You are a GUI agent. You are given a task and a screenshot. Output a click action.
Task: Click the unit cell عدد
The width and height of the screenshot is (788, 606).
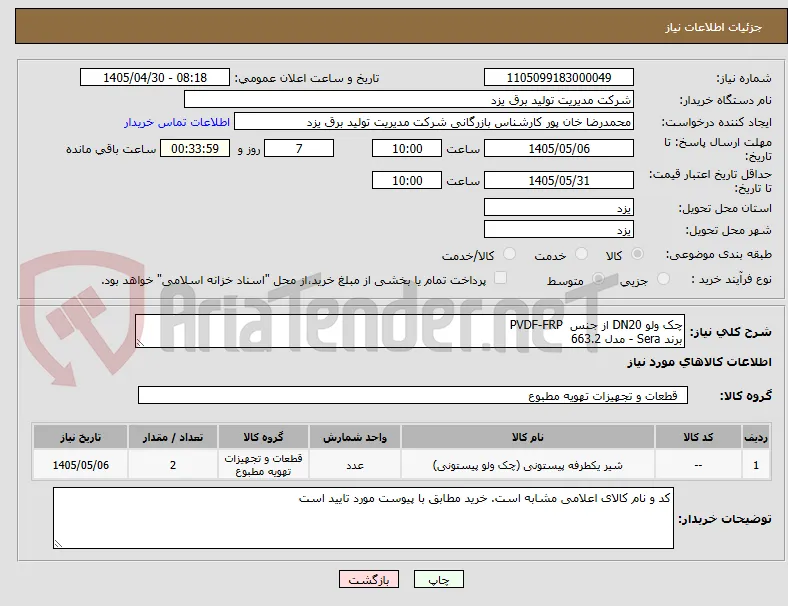(x=355, y=465)
